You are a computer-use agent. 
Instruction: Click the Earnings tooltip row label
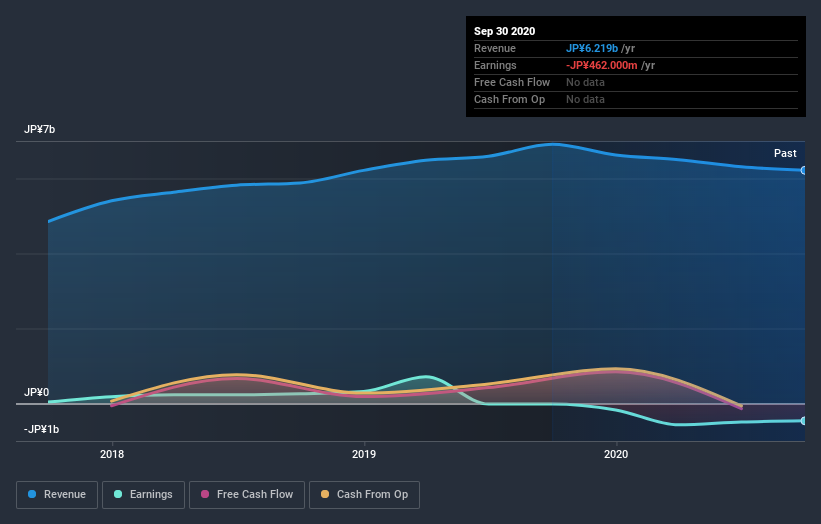click(x=495, y=65)
